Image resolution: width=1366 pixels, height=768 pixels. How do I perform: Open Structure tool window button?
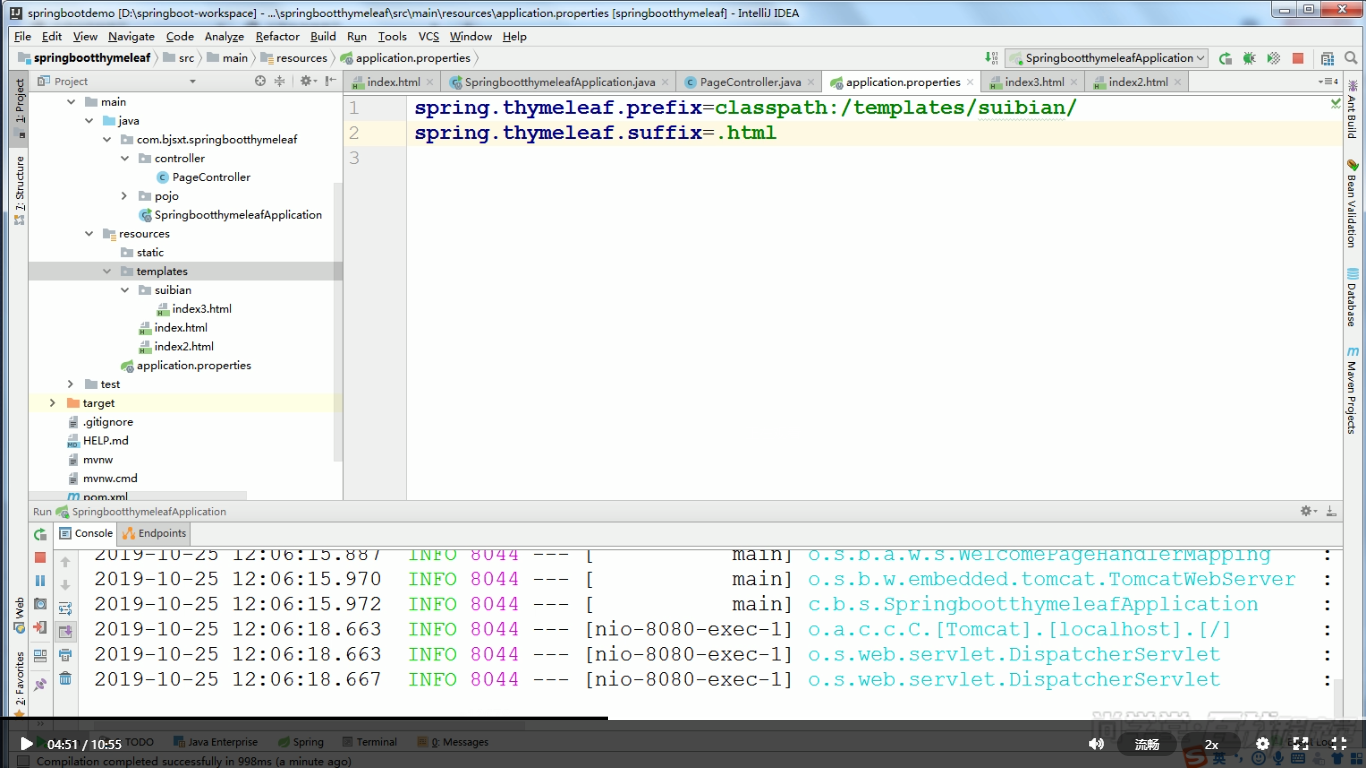(19, 190)
